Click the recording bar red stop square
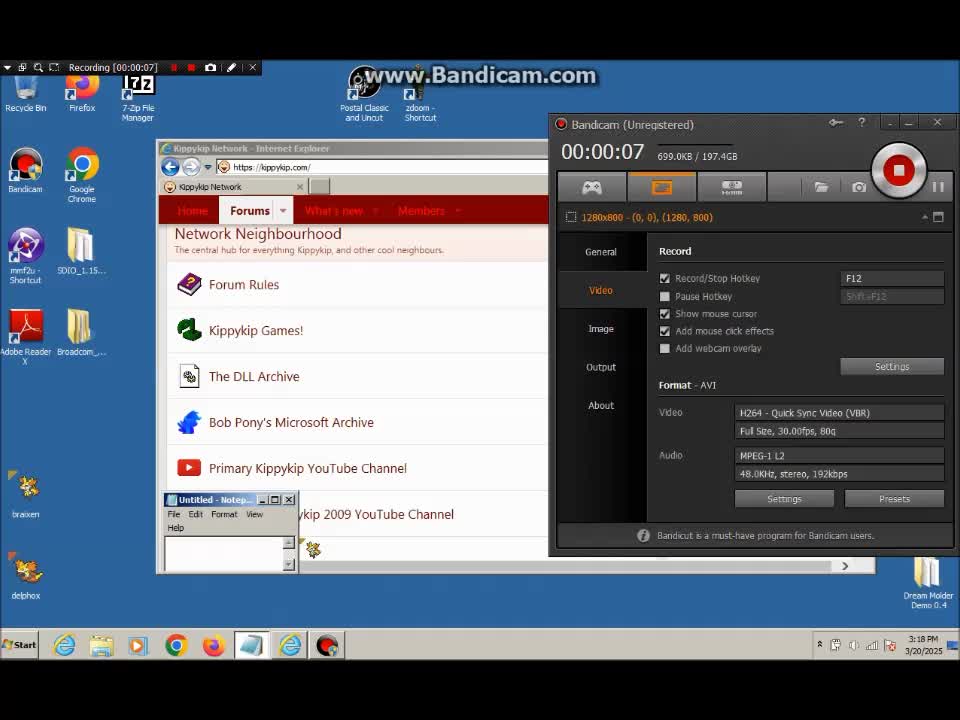 click(191, 67)
